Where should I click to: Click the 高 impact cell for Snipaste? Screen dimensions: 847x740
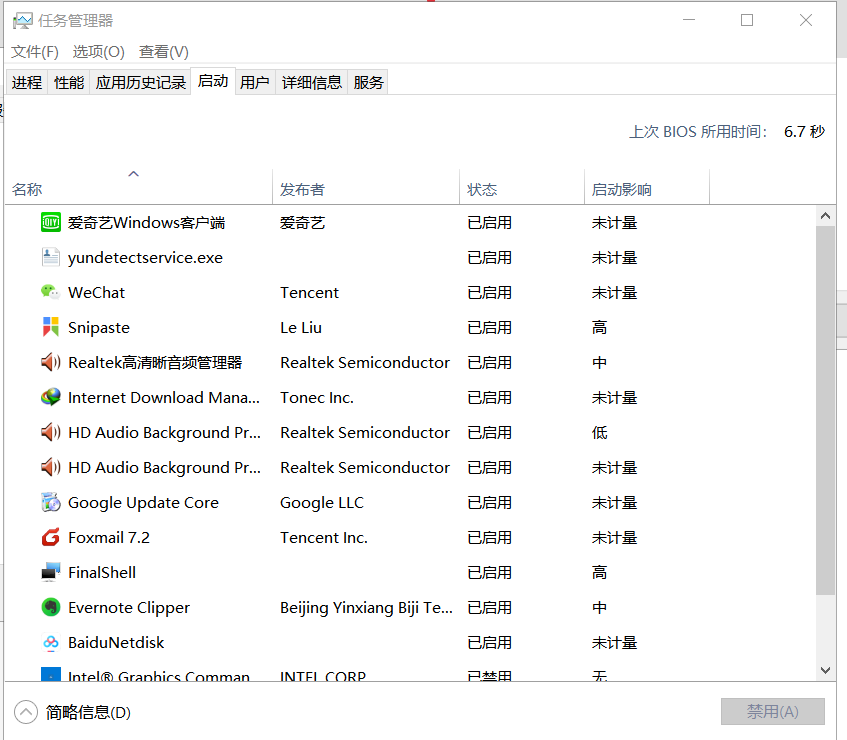[599, 328]
